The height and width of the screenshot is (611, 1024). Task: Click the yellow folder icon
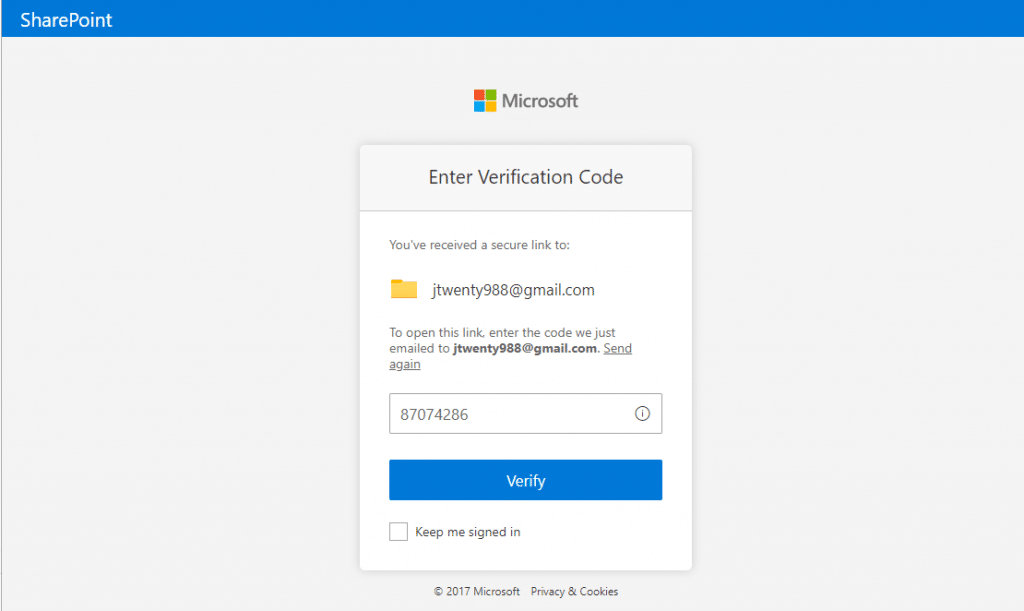click(x=404, y=289)
